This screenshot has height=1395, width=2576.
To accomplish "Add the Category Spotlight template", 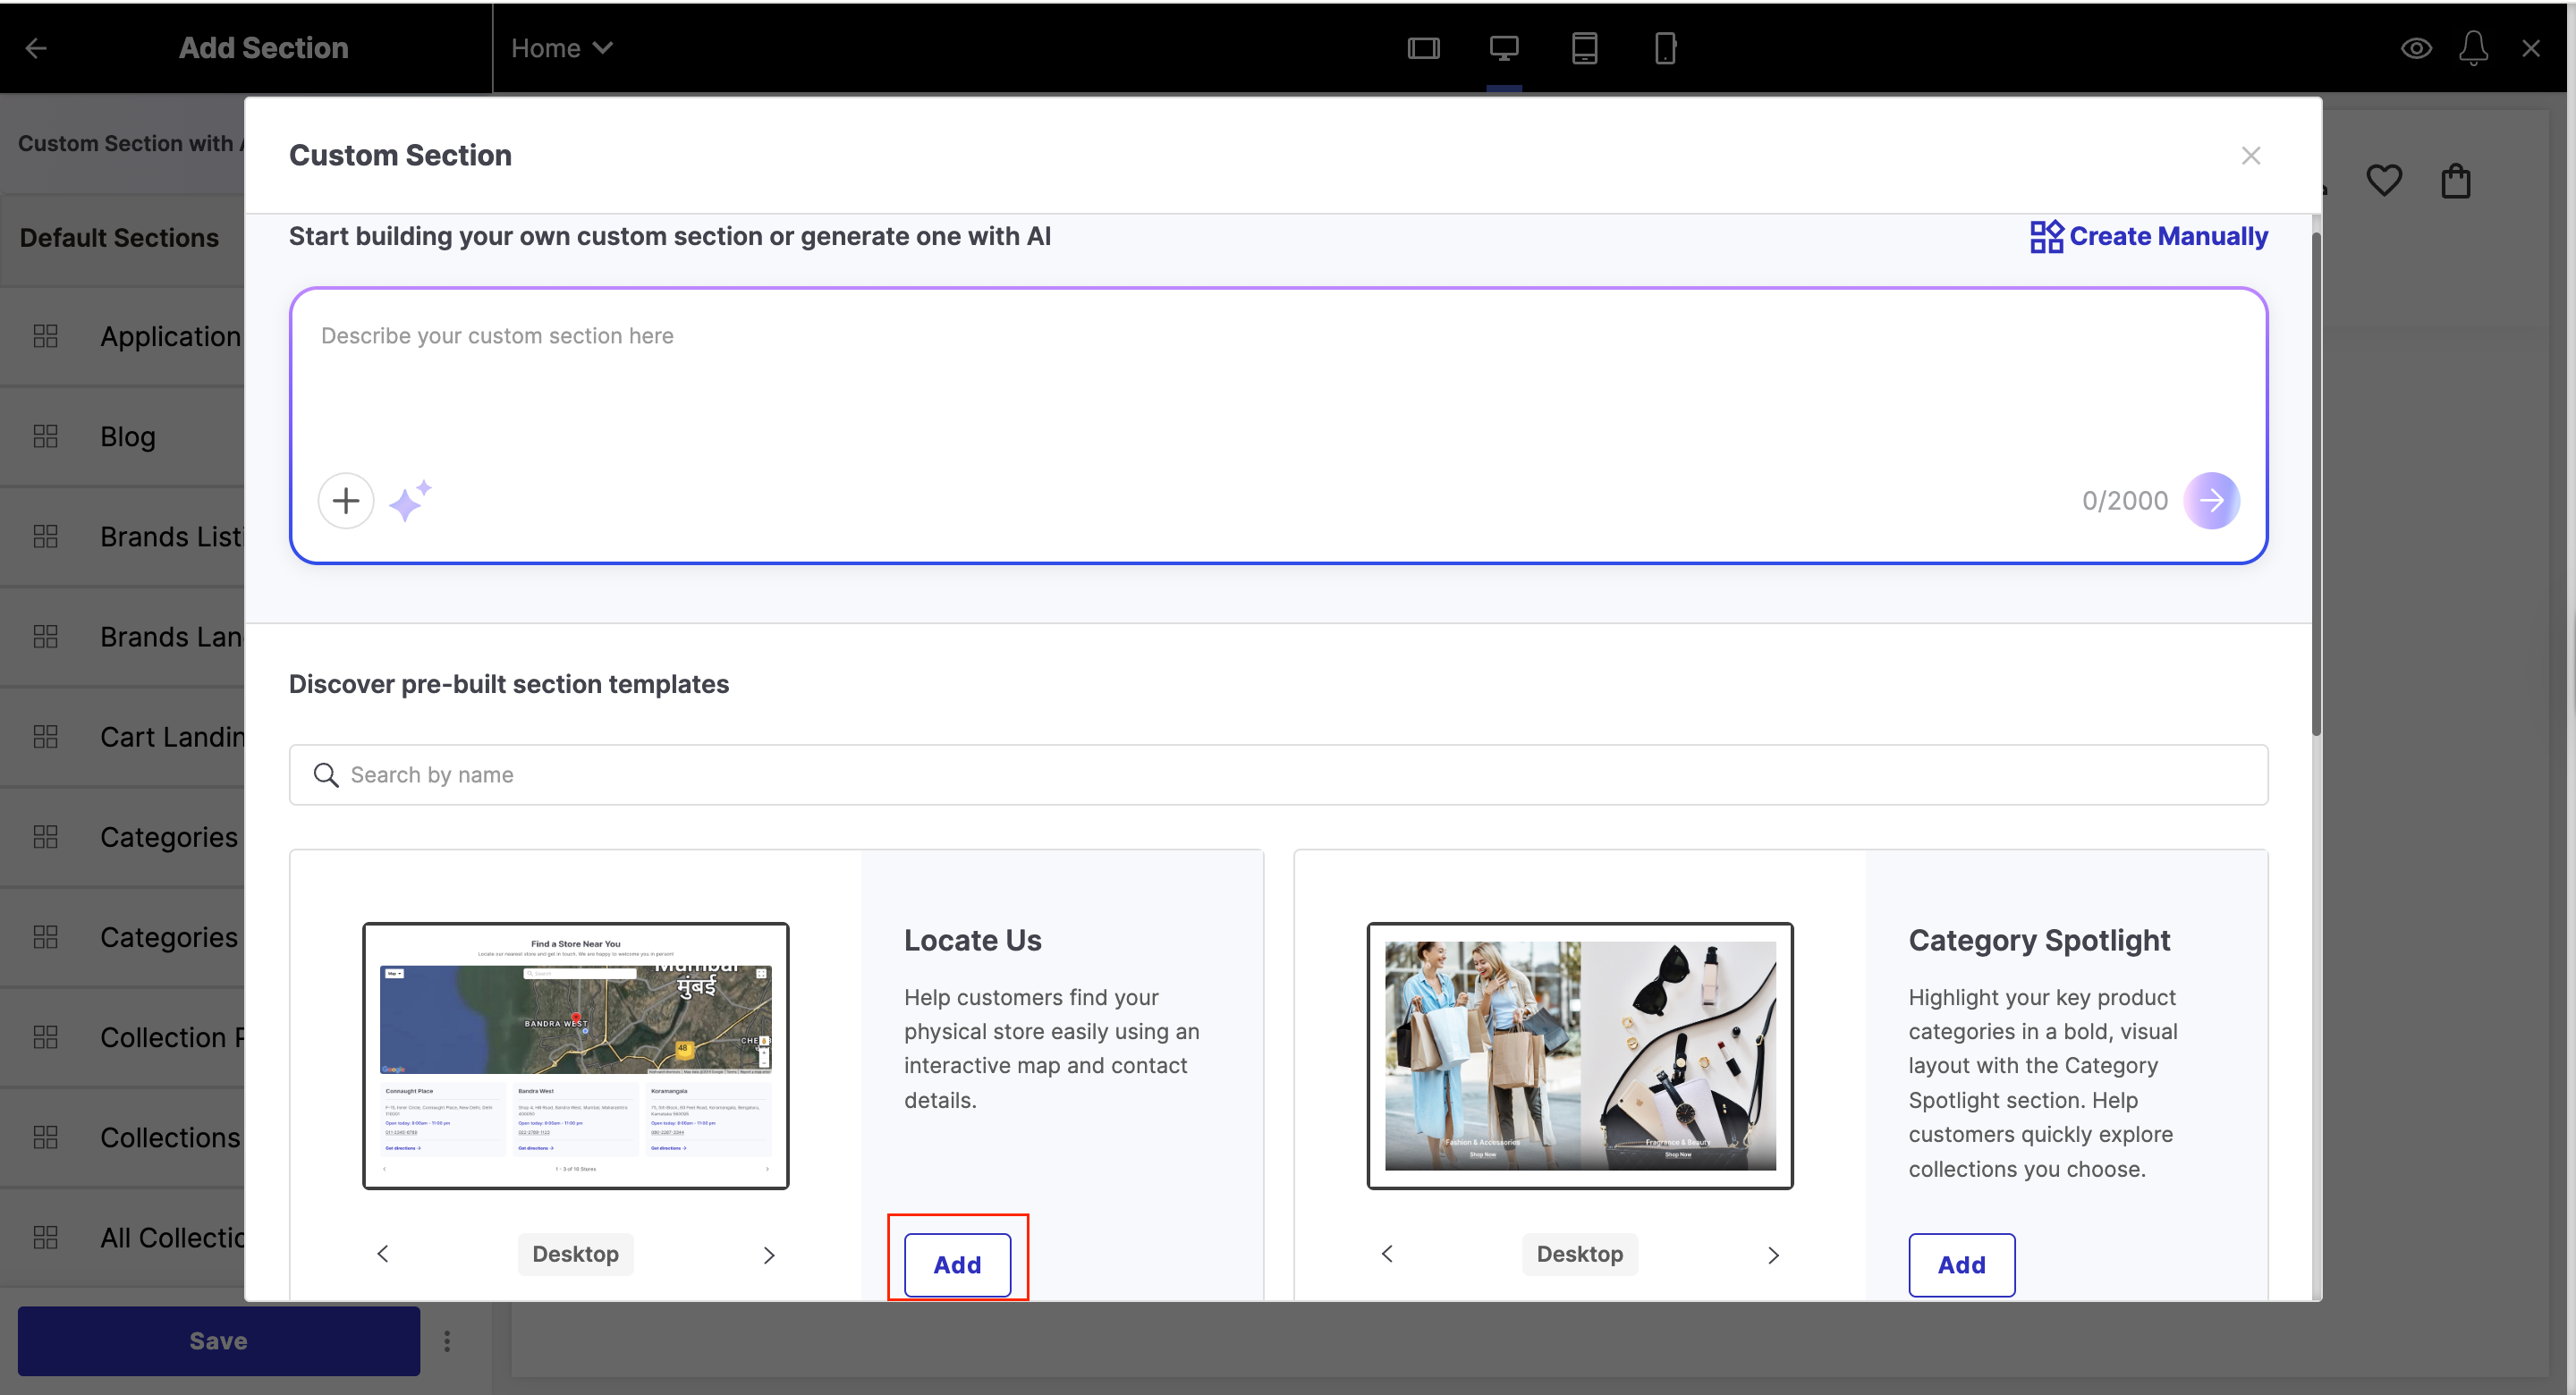I will pos(1961,1264).
